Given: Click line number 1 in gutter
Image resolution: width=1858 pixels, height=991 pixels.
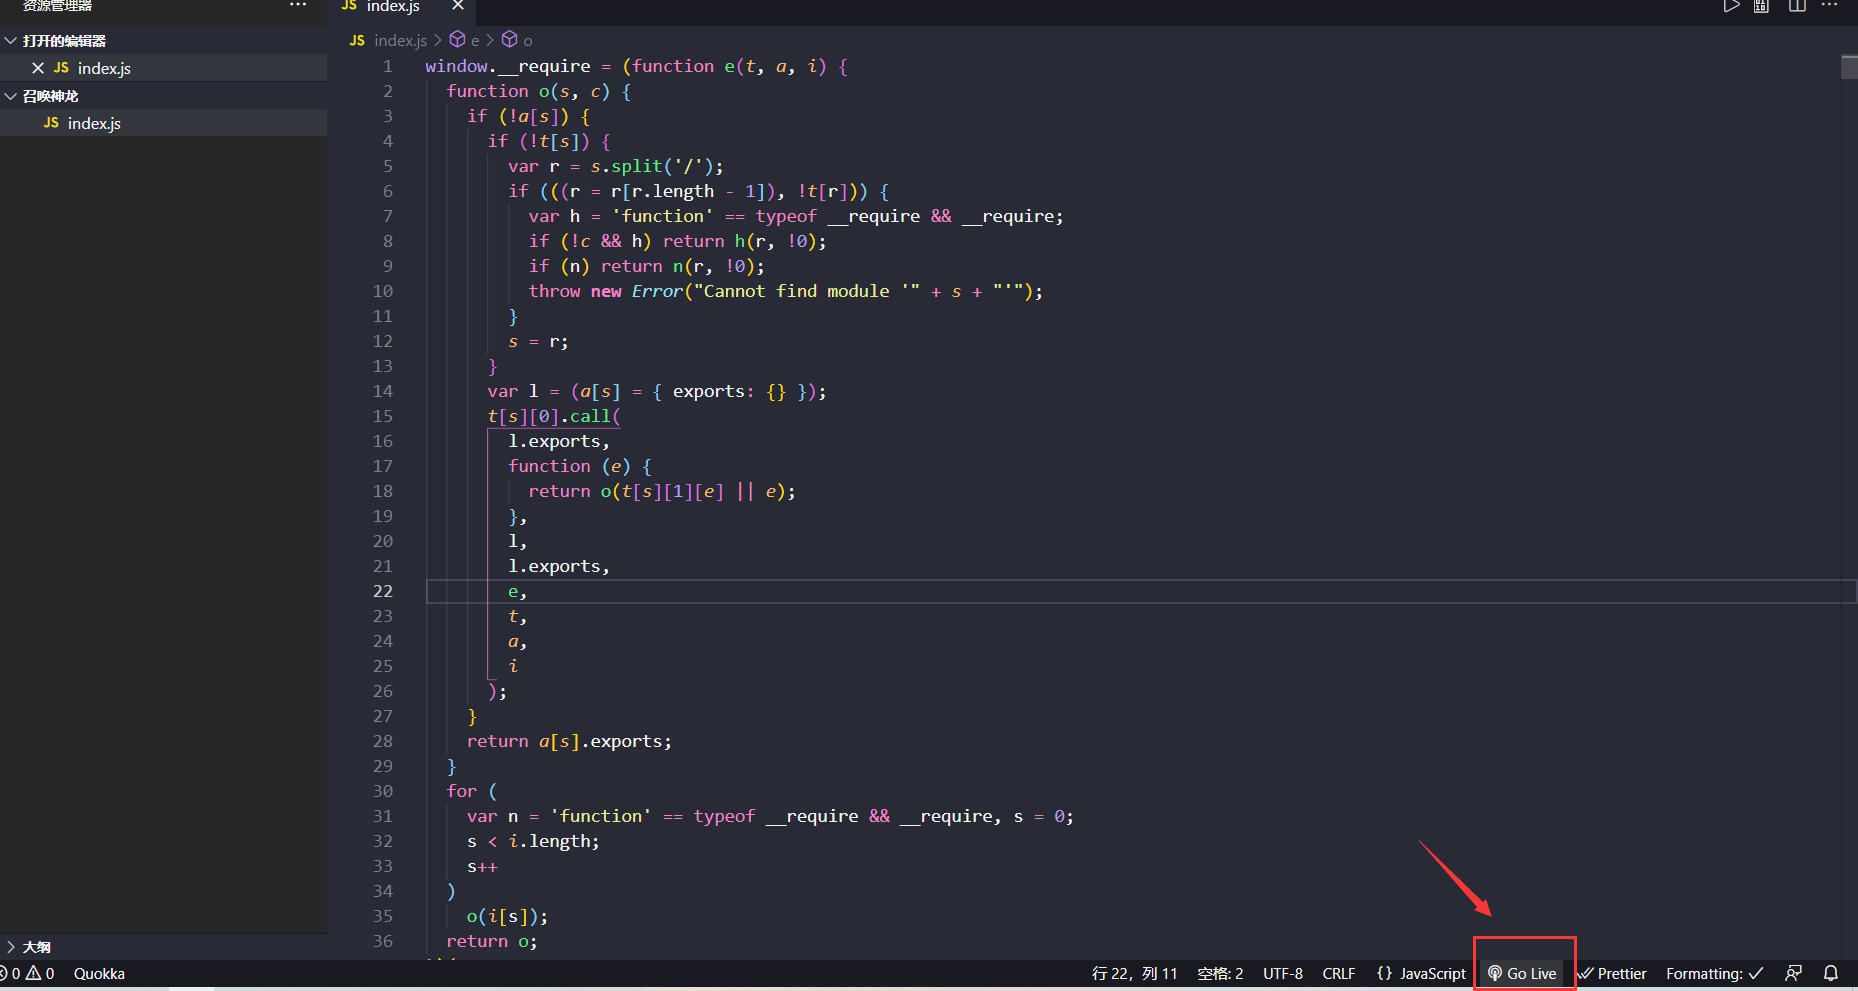Looking at the screenshot, I should coord(388,66).
